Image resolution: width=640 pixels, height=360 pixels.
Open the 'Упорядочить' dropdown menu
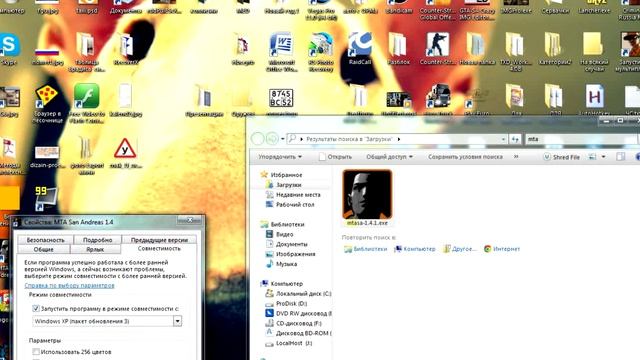coord(280,157)
